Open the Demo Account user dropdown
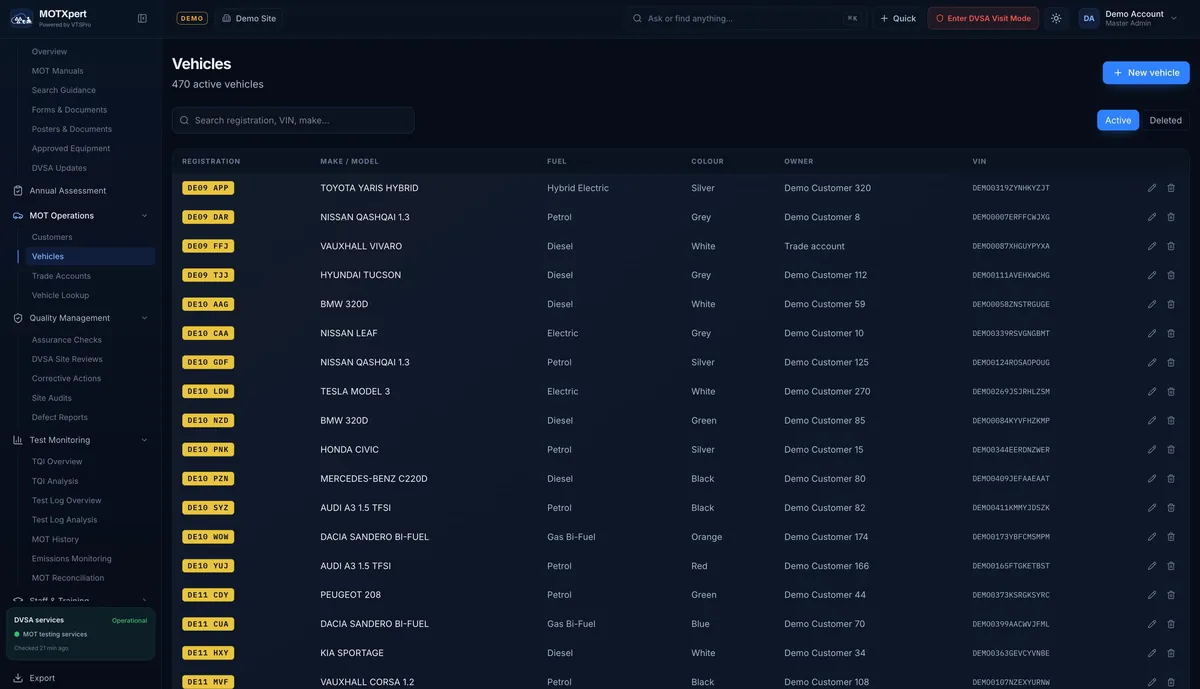The height and width of the screenshot is (689, 1200). 1129,18
